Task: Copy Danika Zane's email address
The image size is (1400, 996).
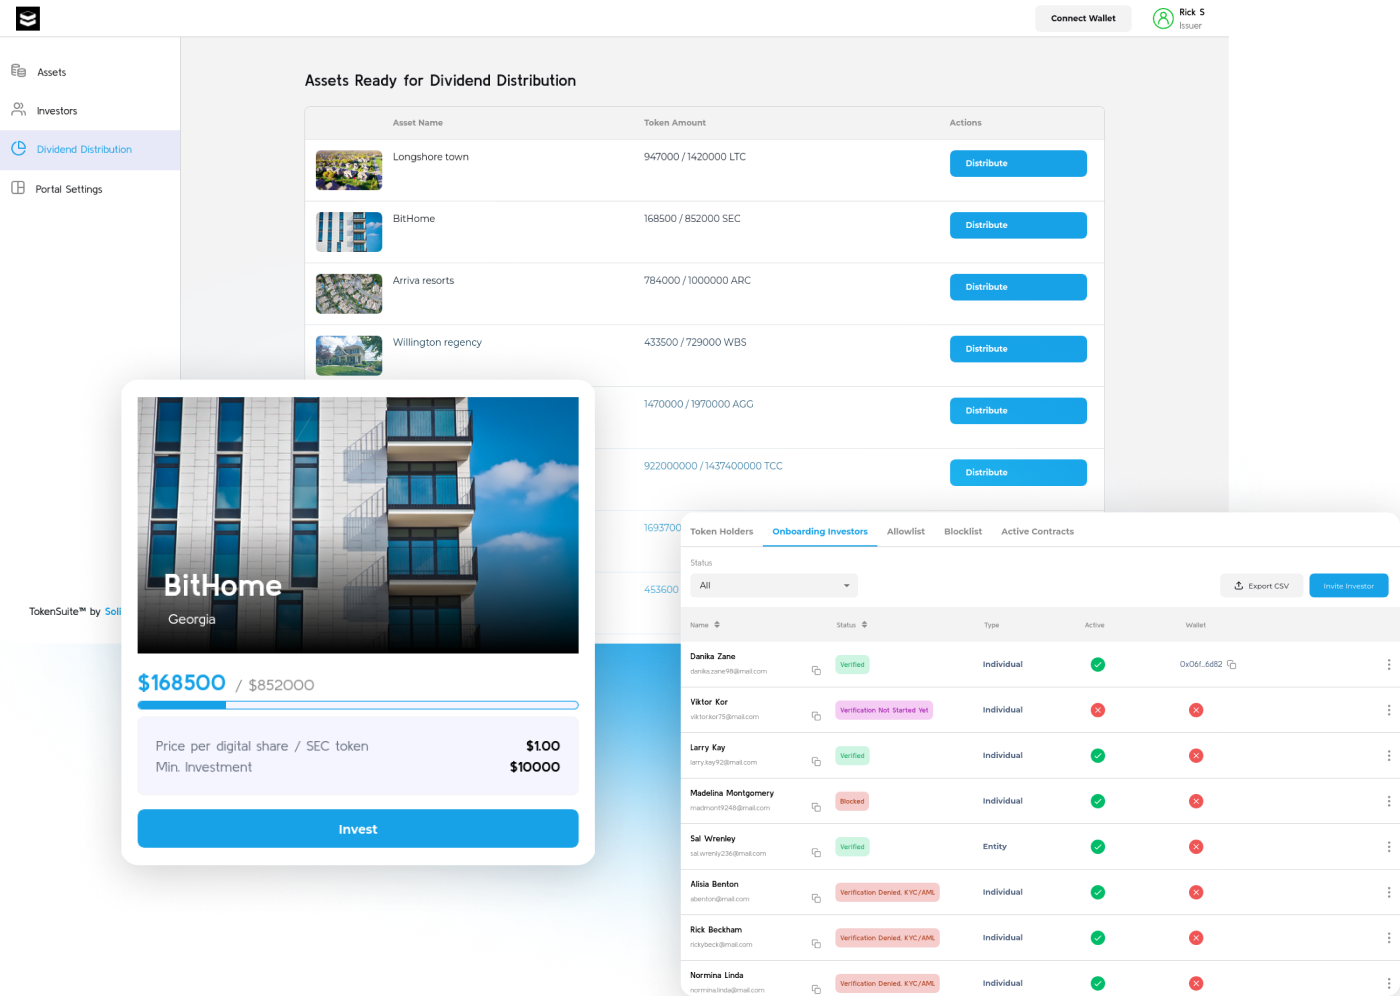Action: tap(816, 670)
